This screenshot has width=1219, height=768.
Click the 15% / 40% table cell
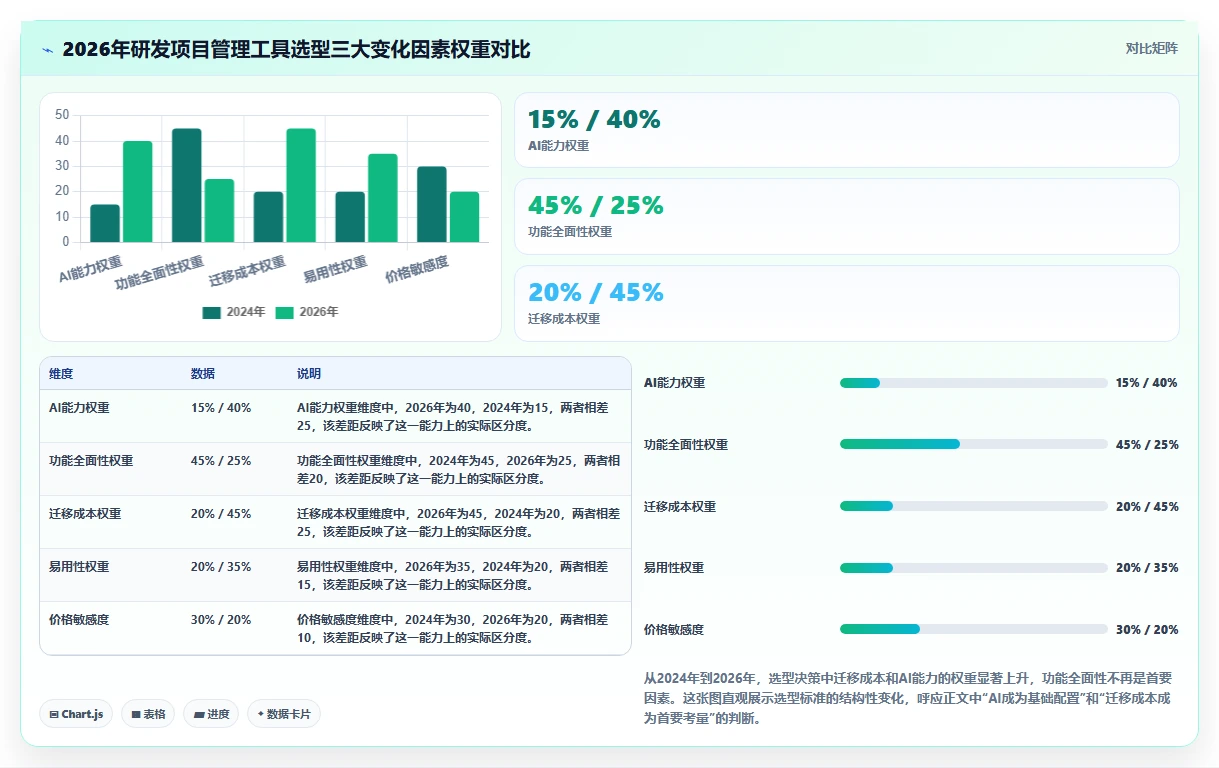(x=221, y=408)
